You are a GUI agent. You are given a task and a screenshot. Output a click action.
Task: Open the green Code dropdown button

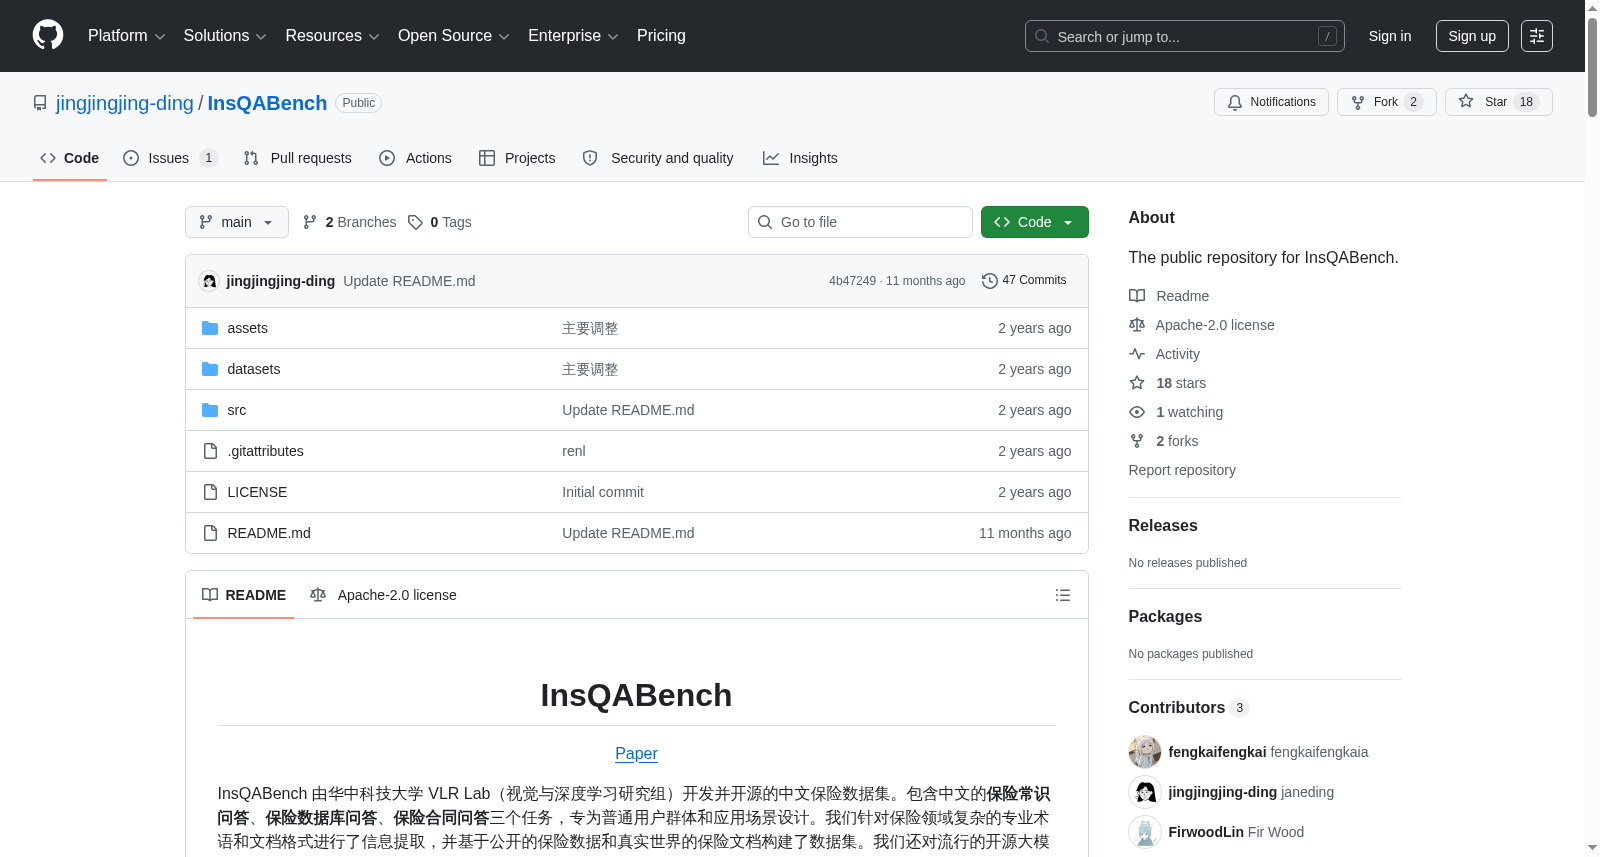pos(1035,222)
